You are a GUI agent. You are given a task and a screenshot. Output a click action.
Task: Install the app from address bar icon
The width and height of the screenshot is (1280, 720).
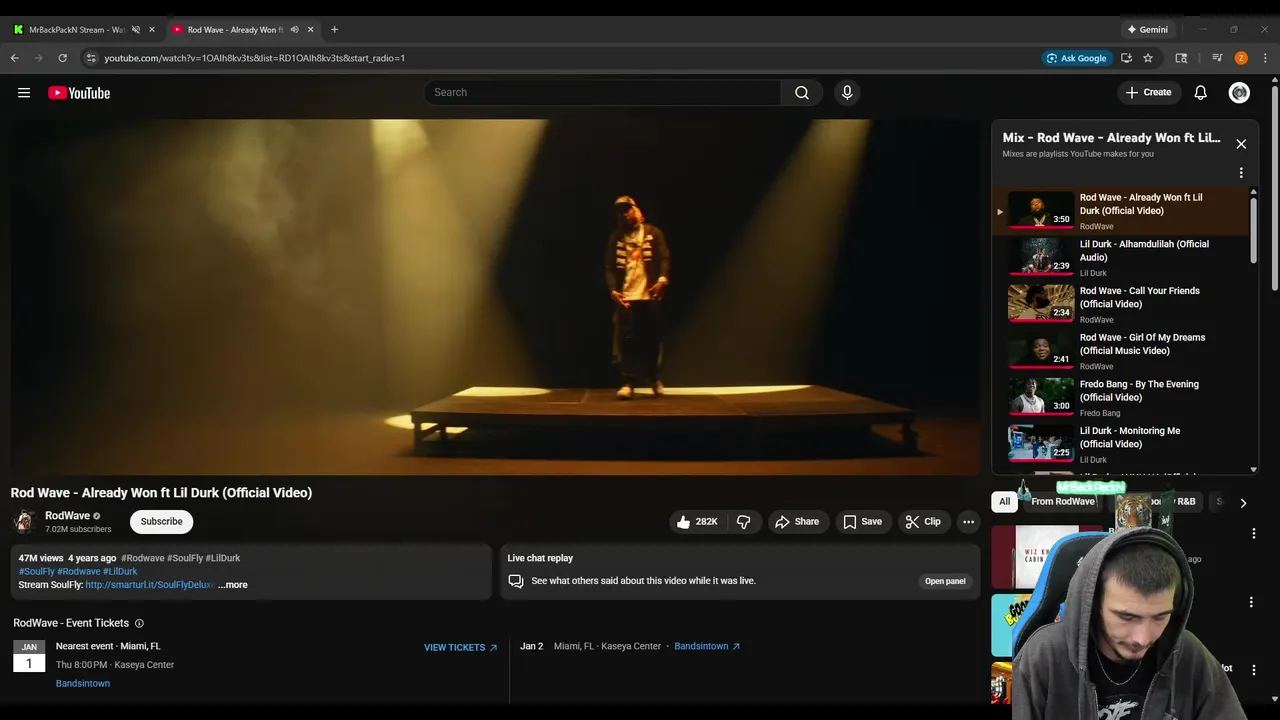pyautogui.click(x=1126, y=58)
